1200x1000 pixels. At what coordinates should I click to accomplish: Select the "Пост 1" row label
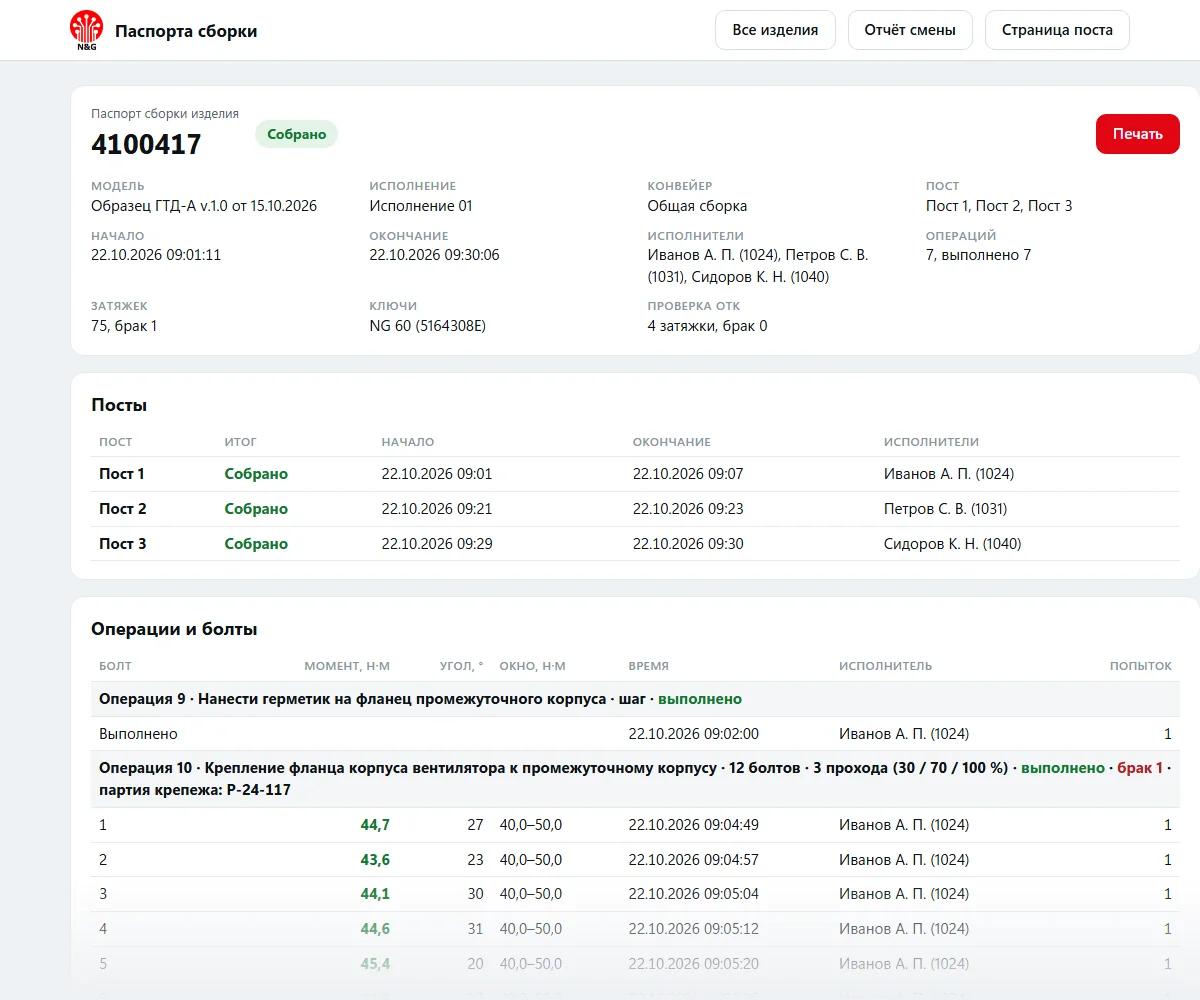click(x=122, y=474)
